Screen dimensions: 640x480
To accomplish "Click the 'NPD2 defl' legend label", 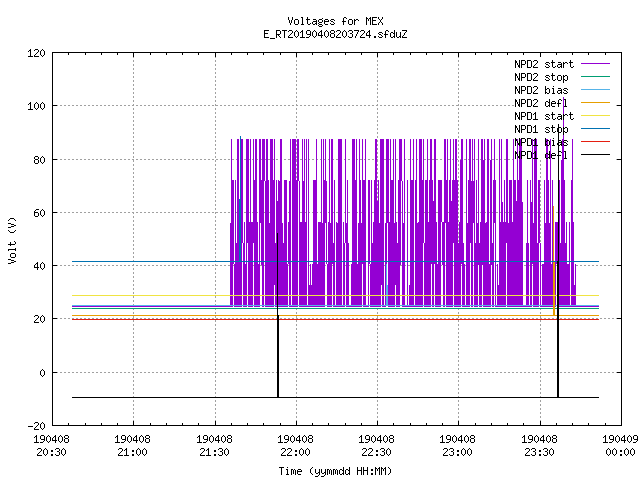I will click(x=541, y=103).
